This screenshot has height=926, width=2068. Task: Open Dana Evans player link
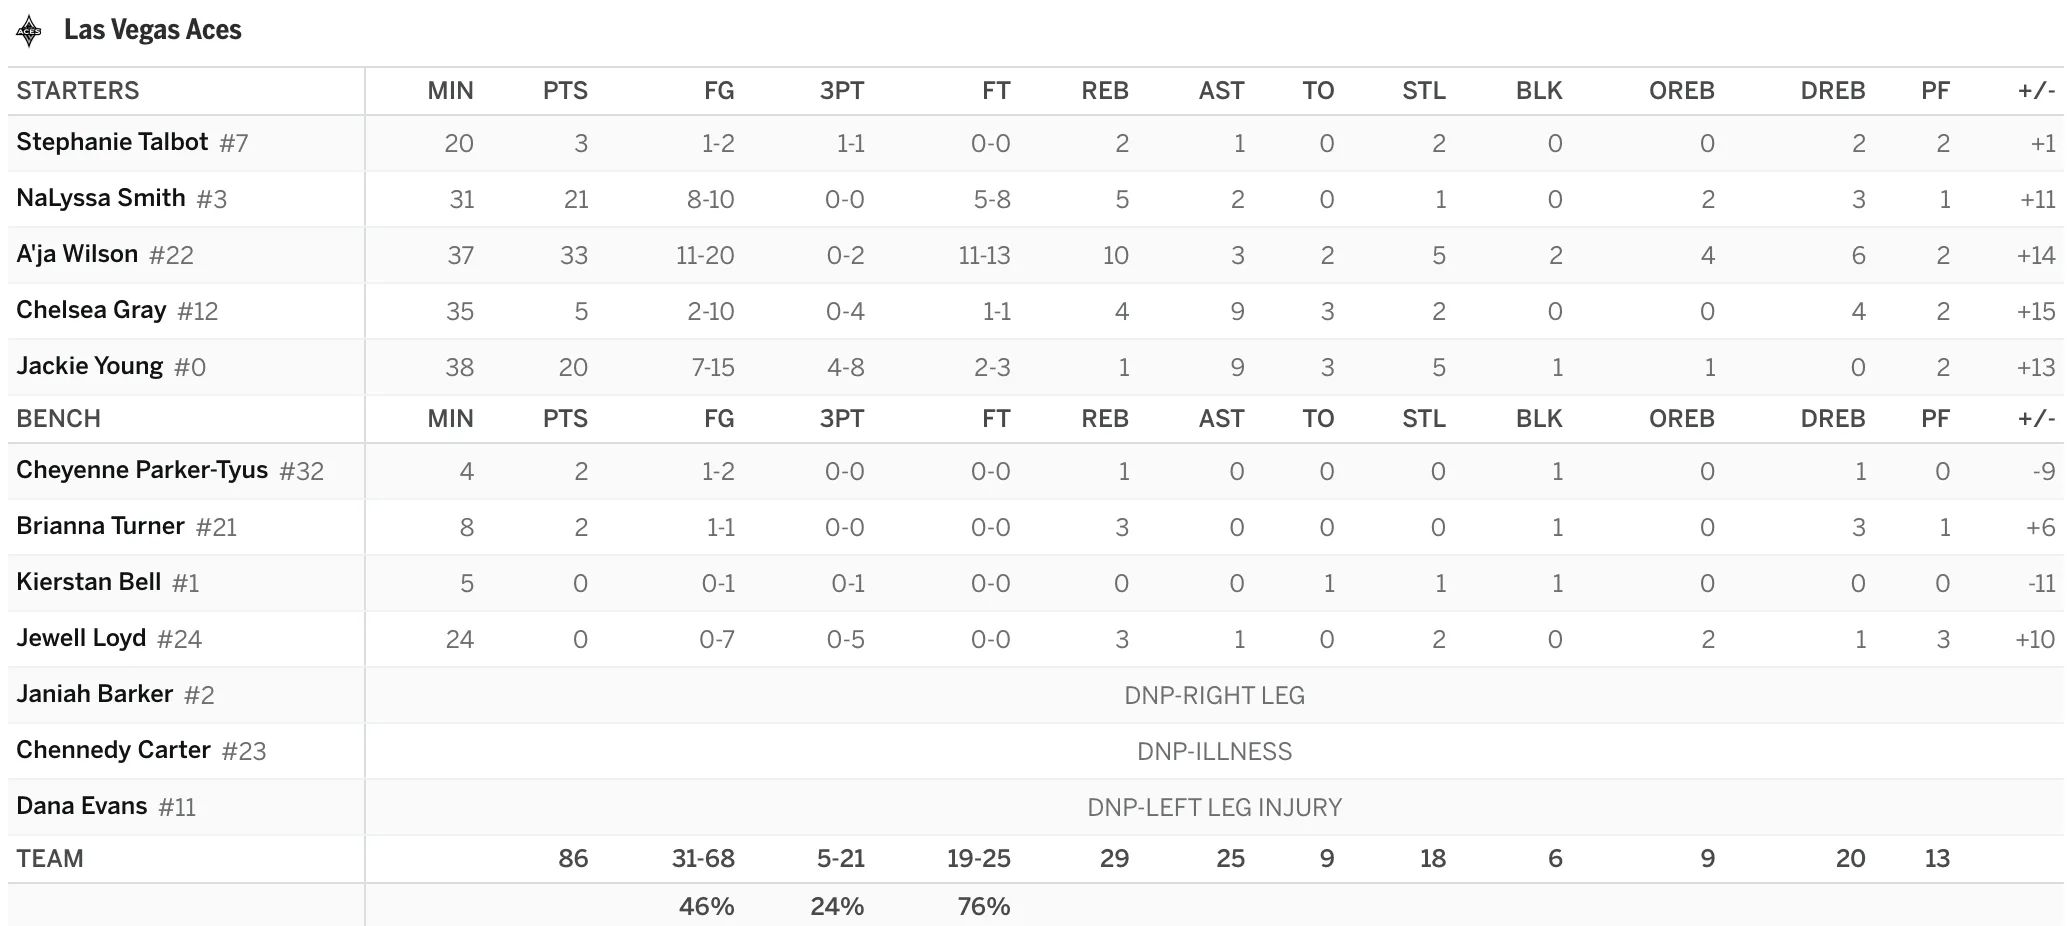81,806
